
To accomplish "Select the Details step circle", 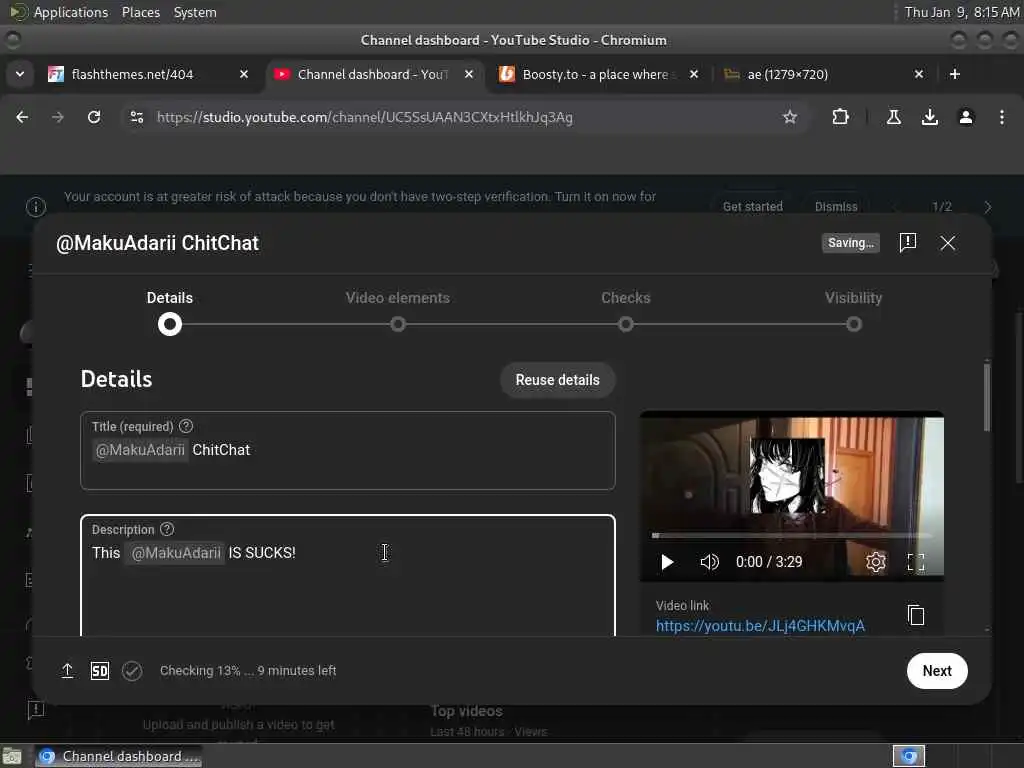I will pos(170,324).
